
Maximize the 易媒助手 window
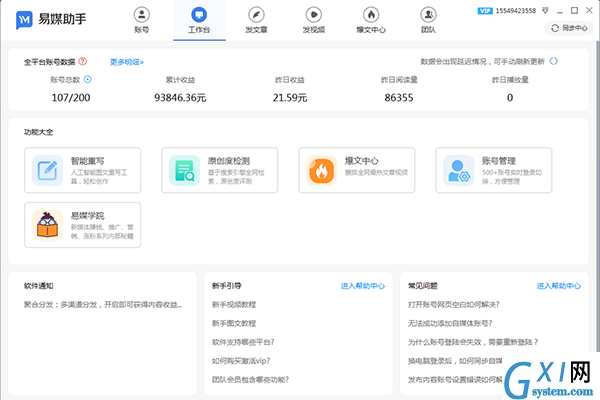click(574, 11)
